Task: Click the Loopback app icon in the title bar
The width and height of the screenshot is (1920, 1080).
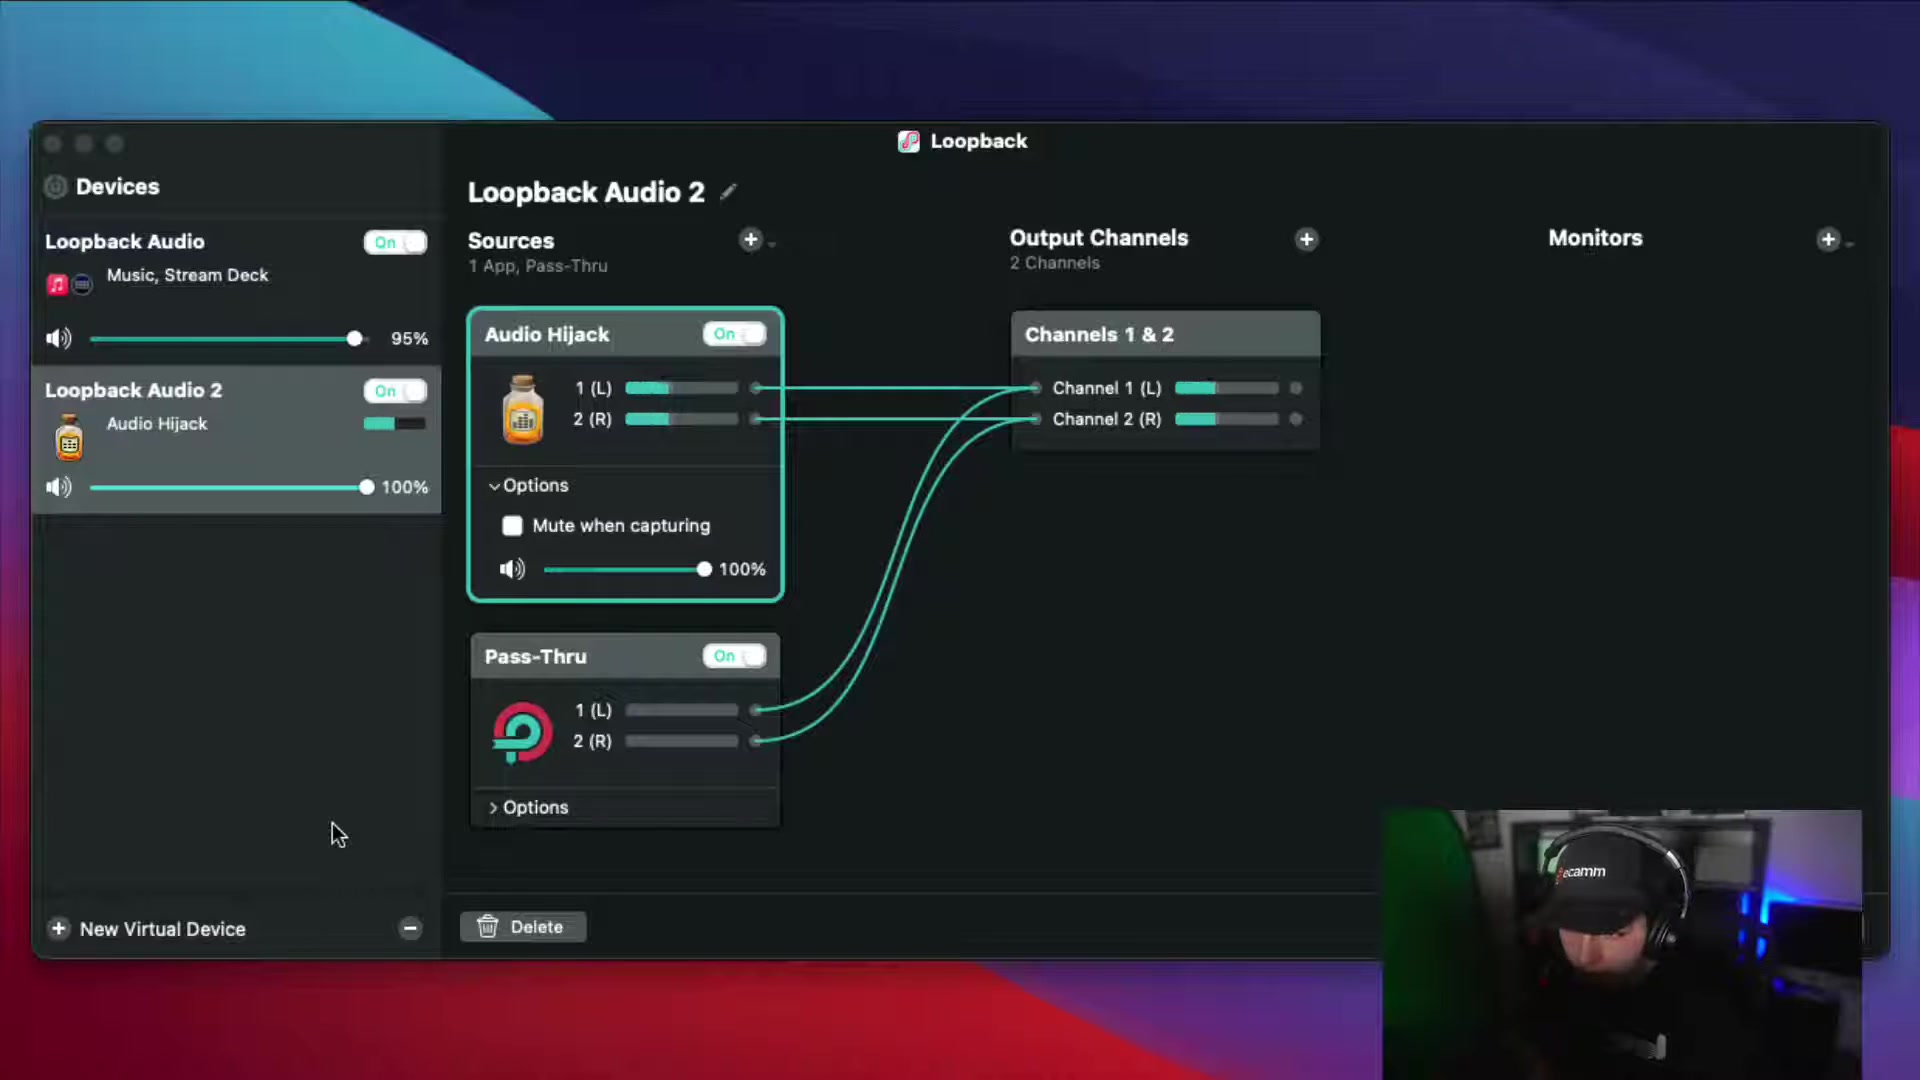Action: [x=908, y=141]
